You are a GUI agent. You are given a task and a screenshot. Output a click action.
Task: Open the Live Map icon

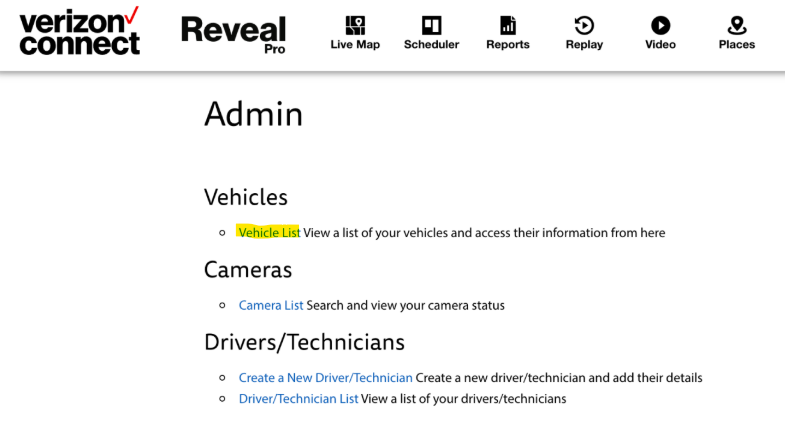pos(355,25)
